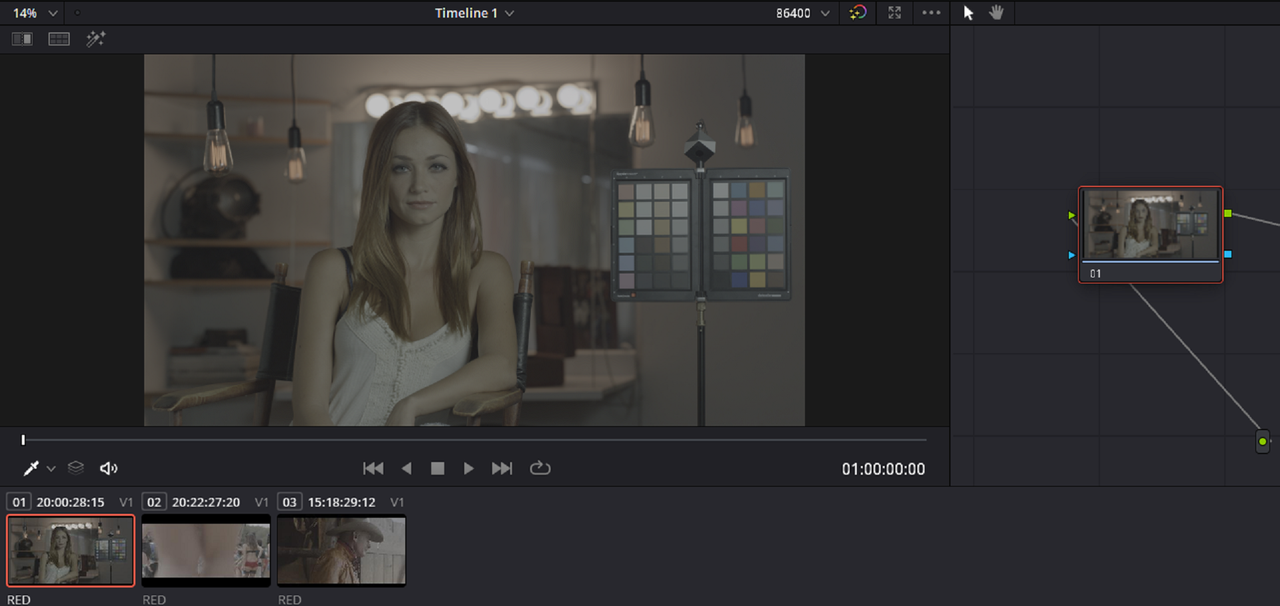1280x606 pixels.
Task: Click the layers stack icon below viewer
Action: click(76, 467)
